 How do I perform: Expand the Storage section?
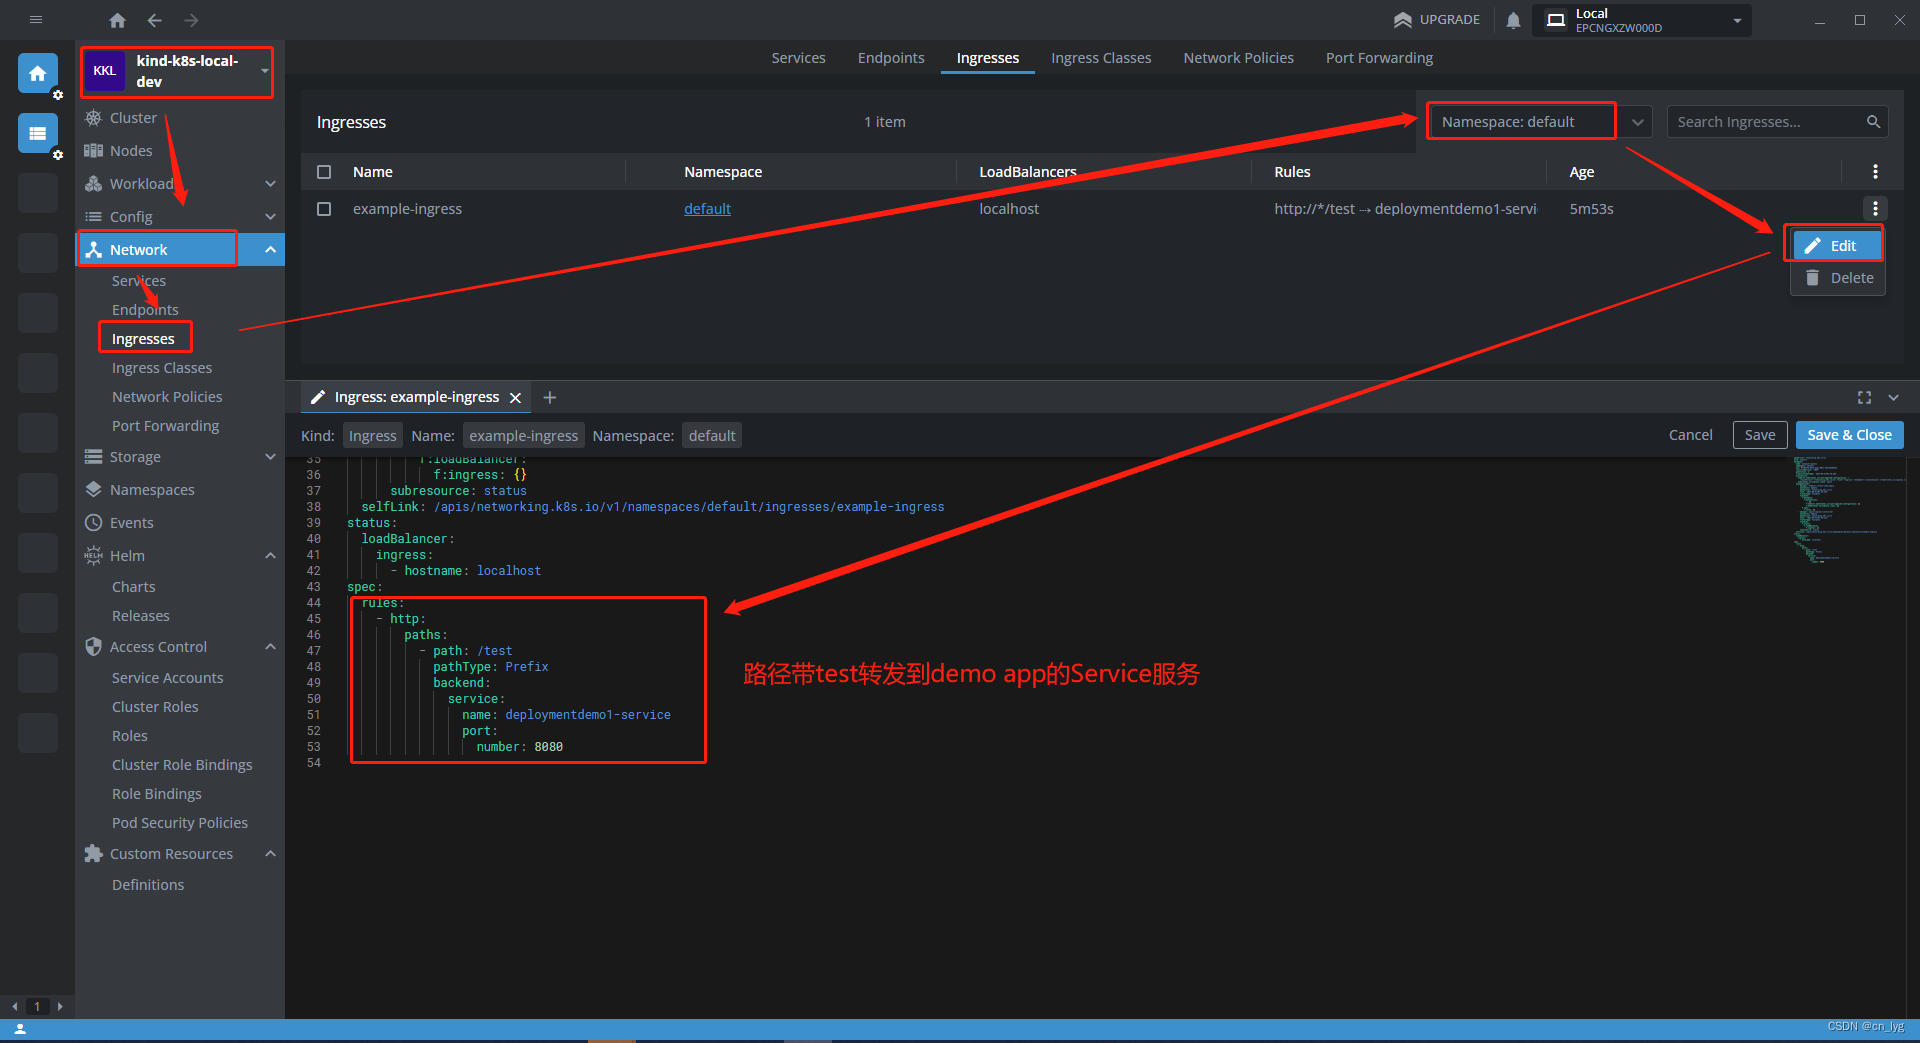pos(270,457)
